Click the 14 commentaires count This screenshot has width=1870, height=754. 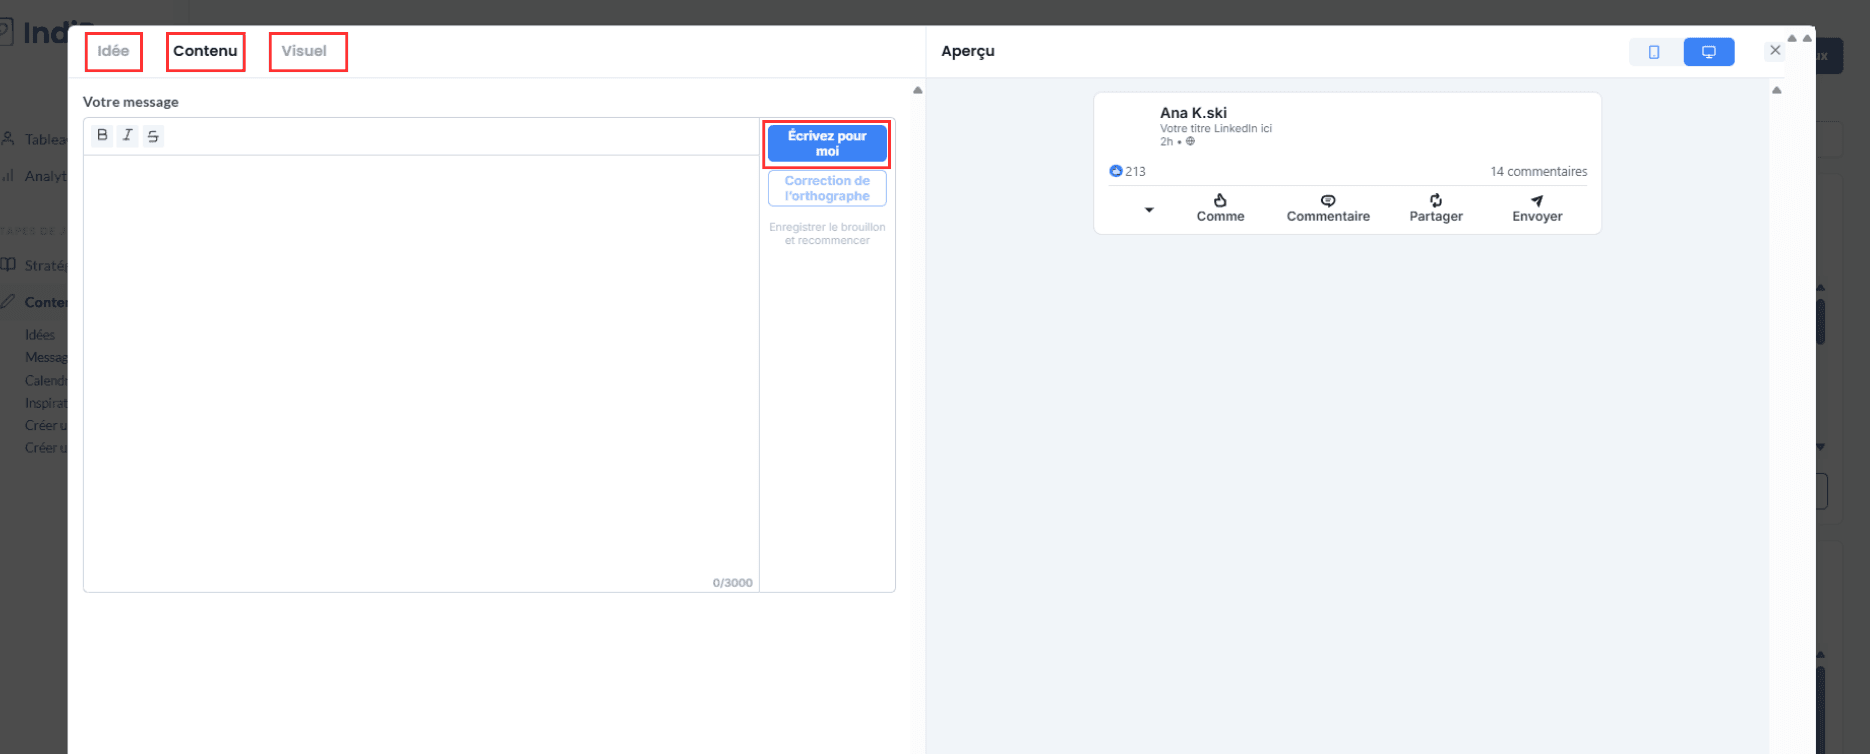(x=1538, y=172)
